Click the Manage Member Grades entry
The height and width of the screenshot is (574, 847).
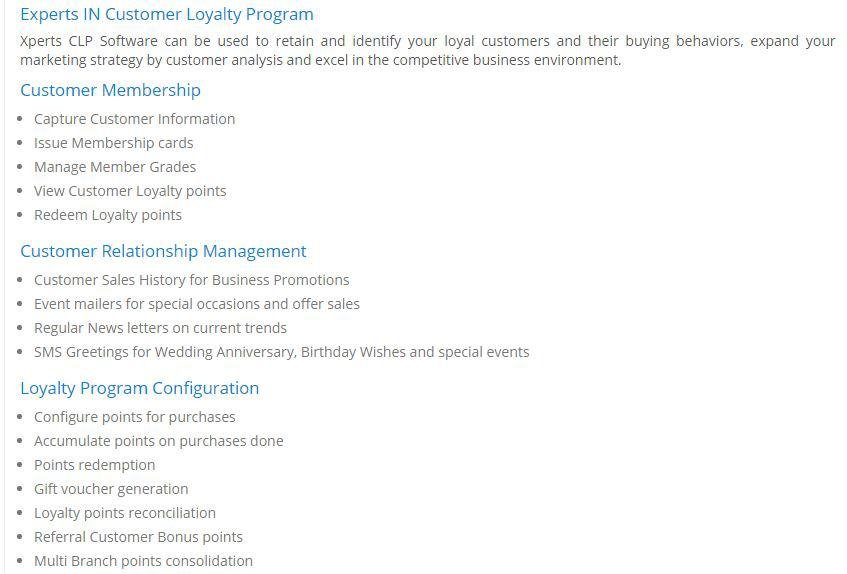(x=115, y=167)
